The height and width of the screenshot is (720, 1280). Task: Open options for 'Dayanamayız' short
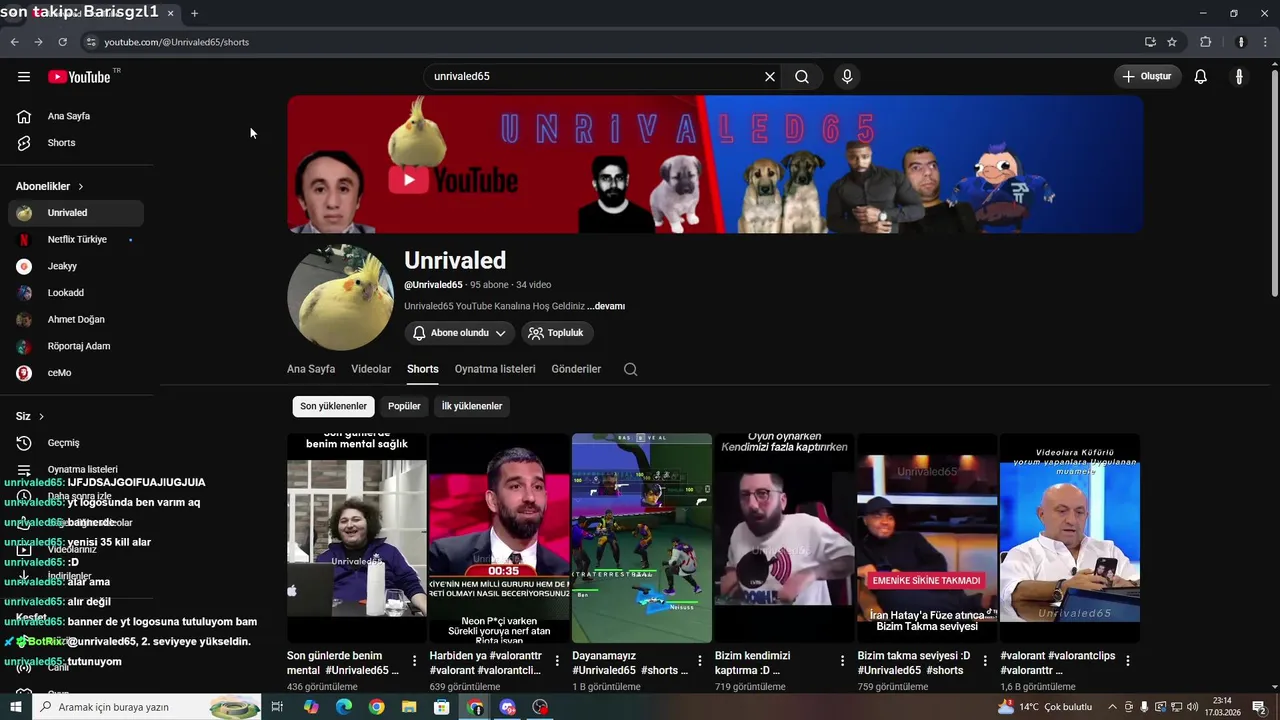coord(700,661)
